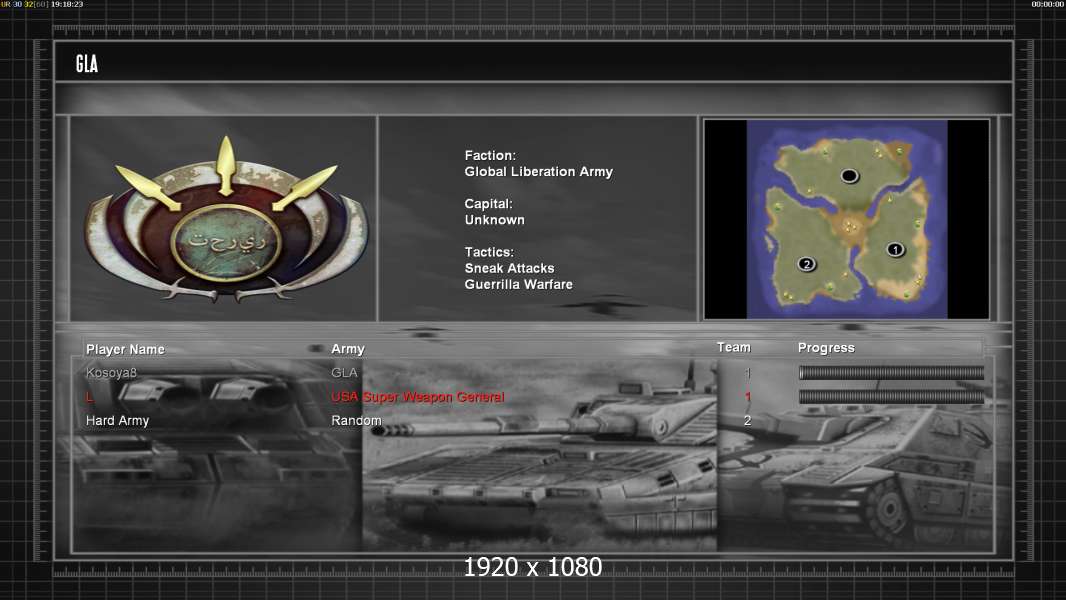Click the clock readout 19:18:23

(67, 4)
